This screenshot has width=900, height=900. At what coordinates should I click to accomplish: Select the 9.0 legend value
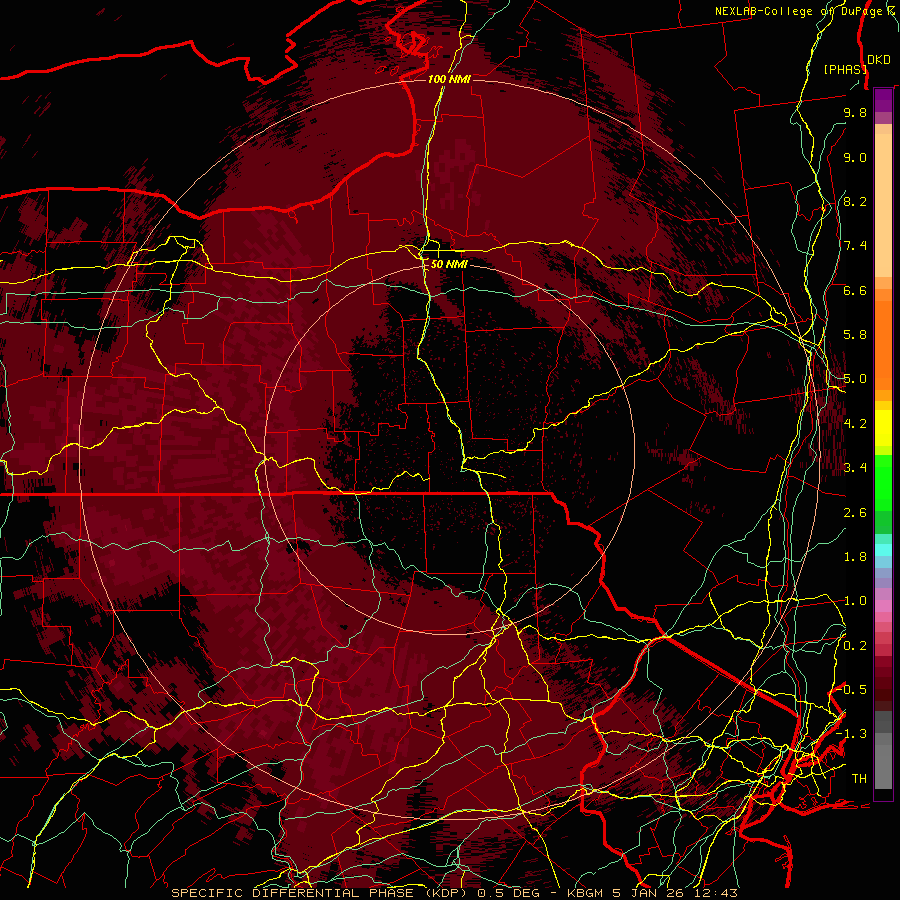click(x=855, y=157)
